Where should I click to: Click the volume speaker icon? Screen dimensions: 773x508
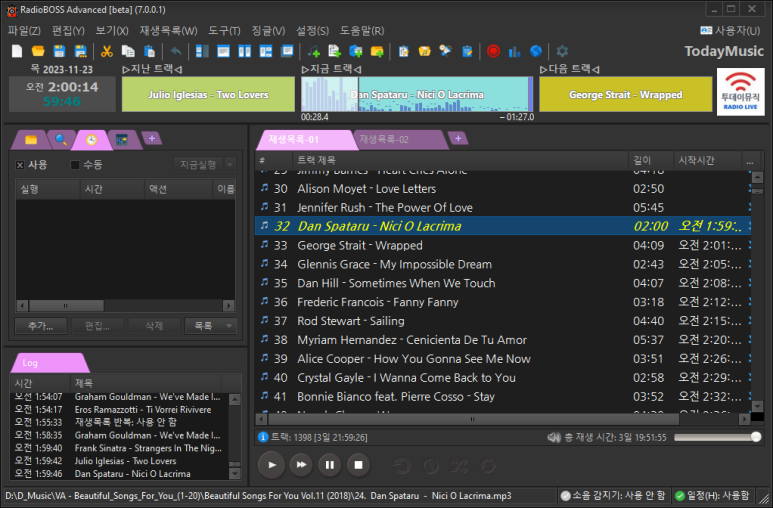tap(554, 437)
